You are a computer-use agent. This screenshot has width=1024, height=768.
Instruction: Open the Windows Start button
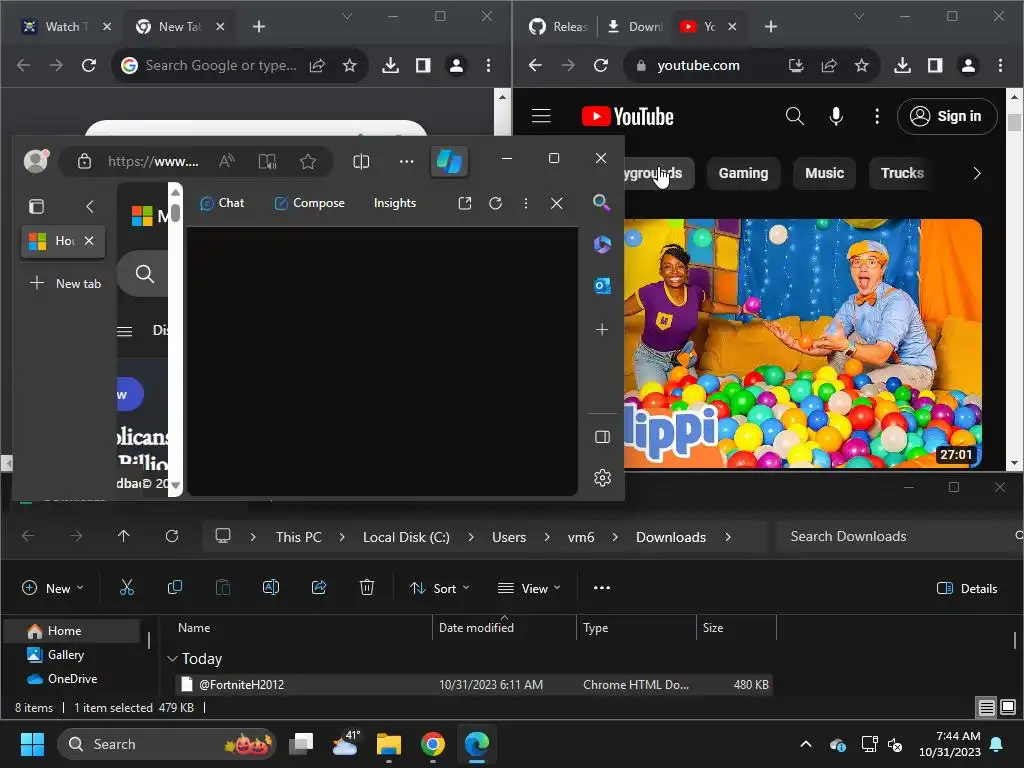pos(32,744)
